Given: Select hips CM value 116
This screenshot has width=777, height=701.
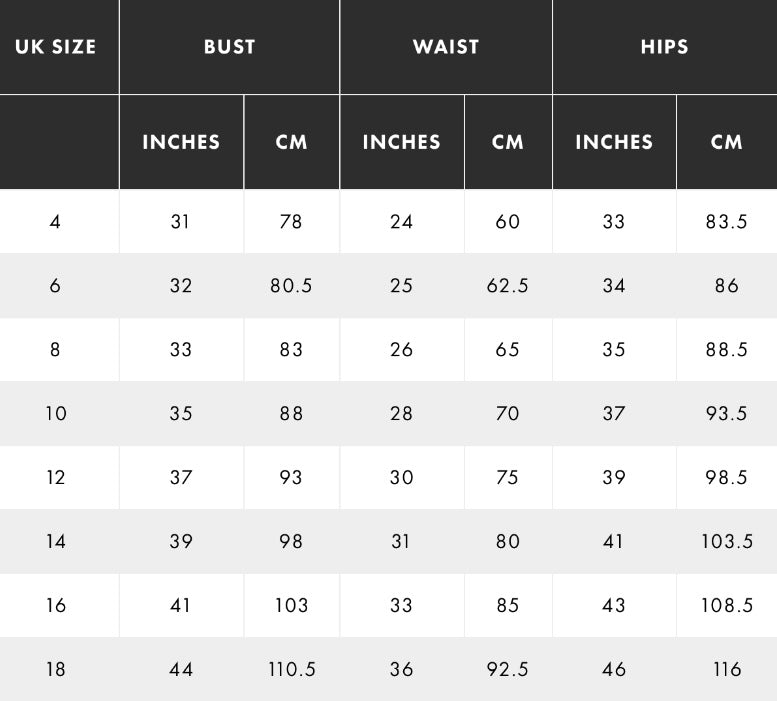Looking at the screenshot, I should (727, 669).
